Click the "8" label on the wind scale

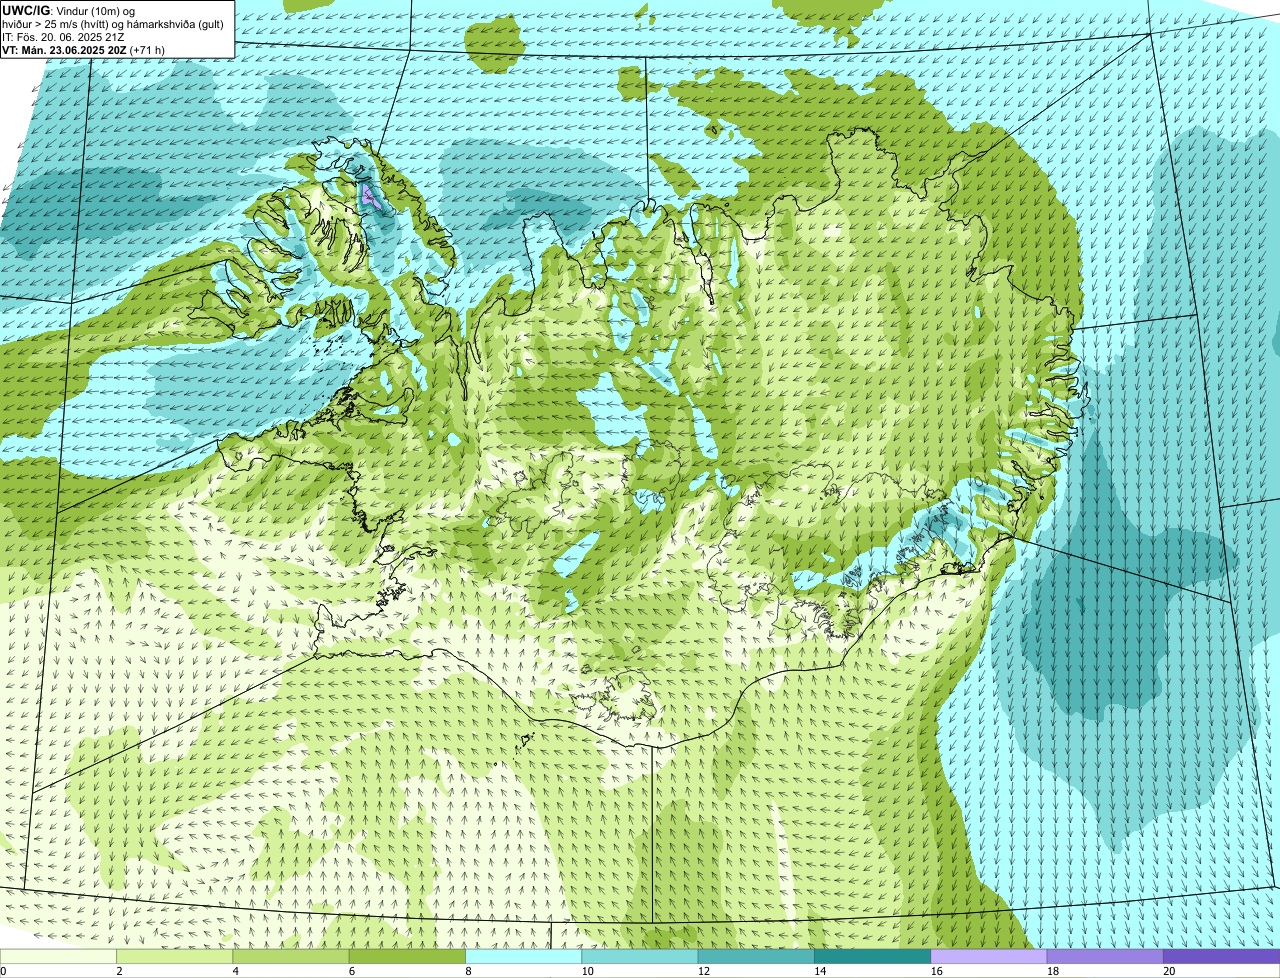(468, 971)
